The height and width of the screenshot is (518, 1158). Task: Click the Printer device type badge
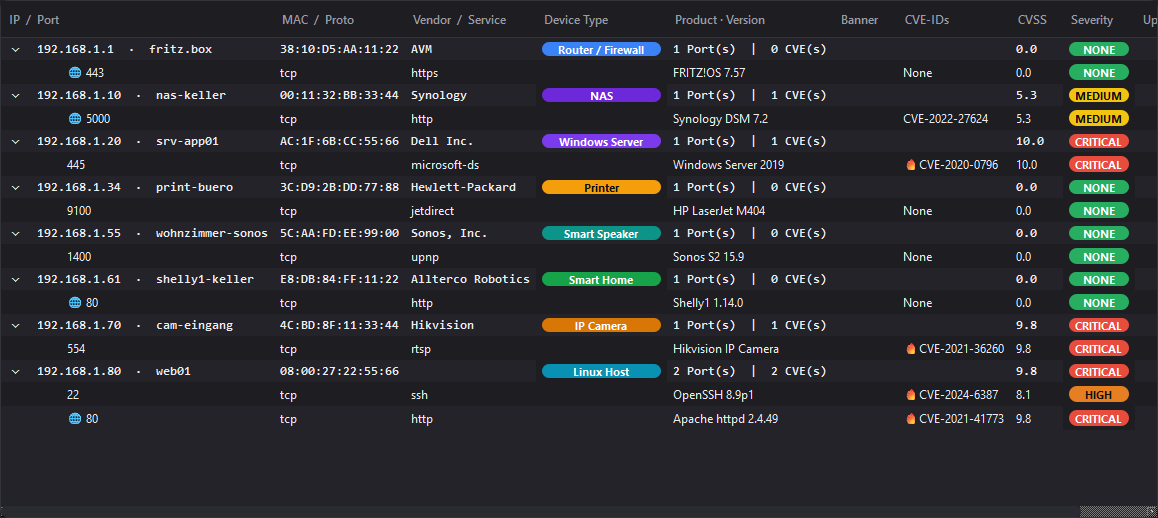[601, 188]
